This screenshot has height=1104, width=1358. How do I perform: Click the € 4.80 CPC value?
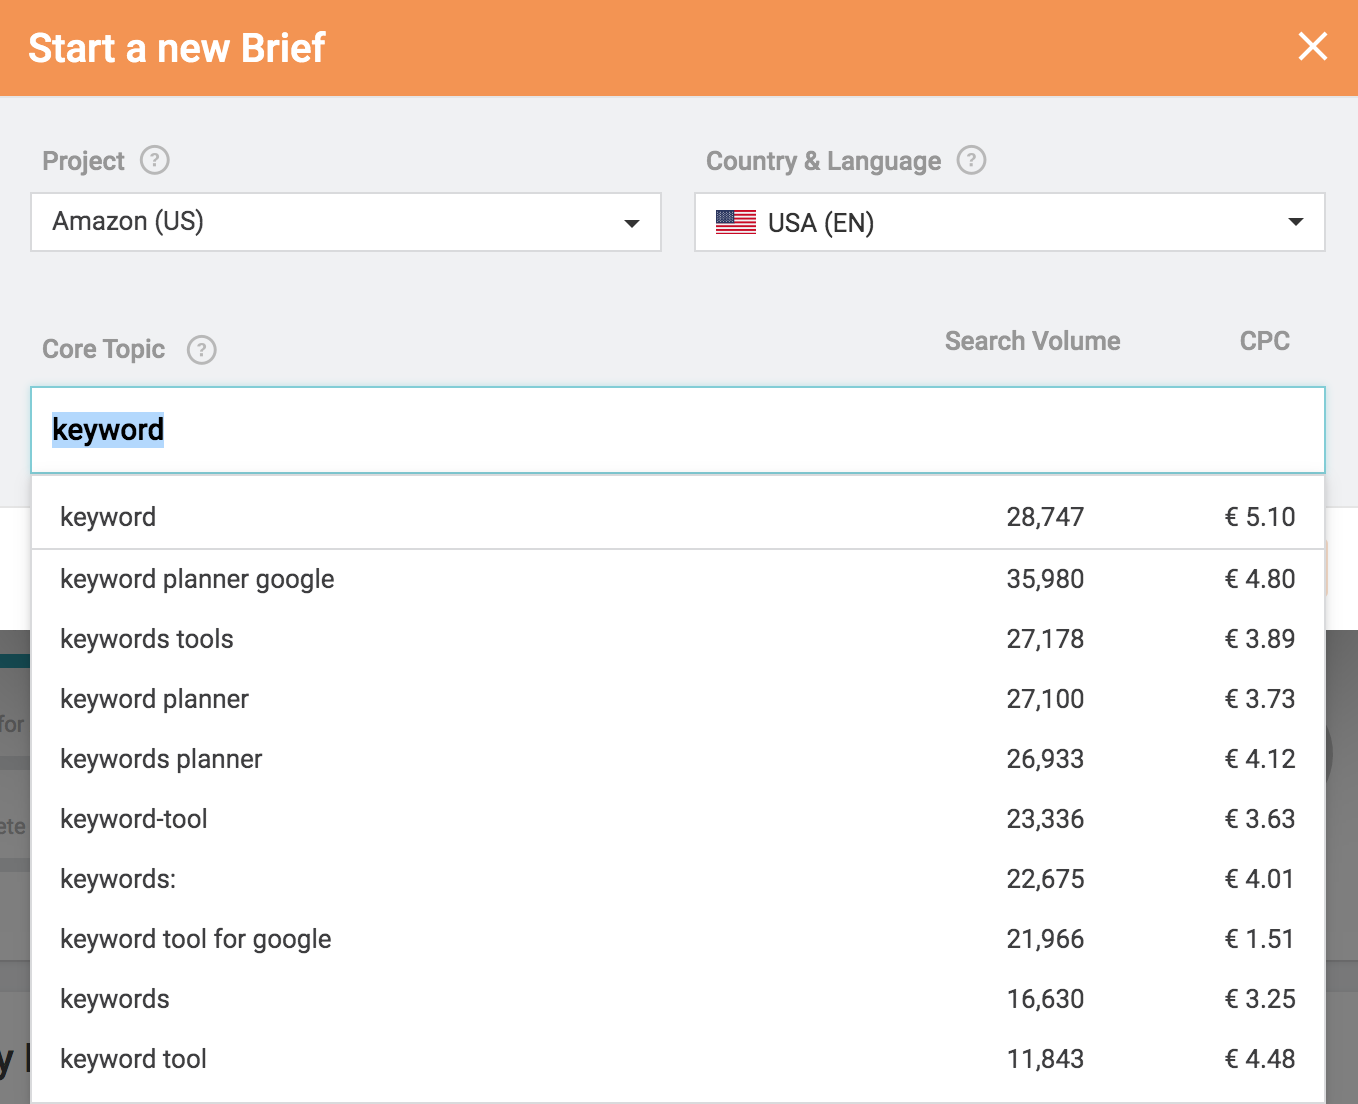click(1260, 579)
